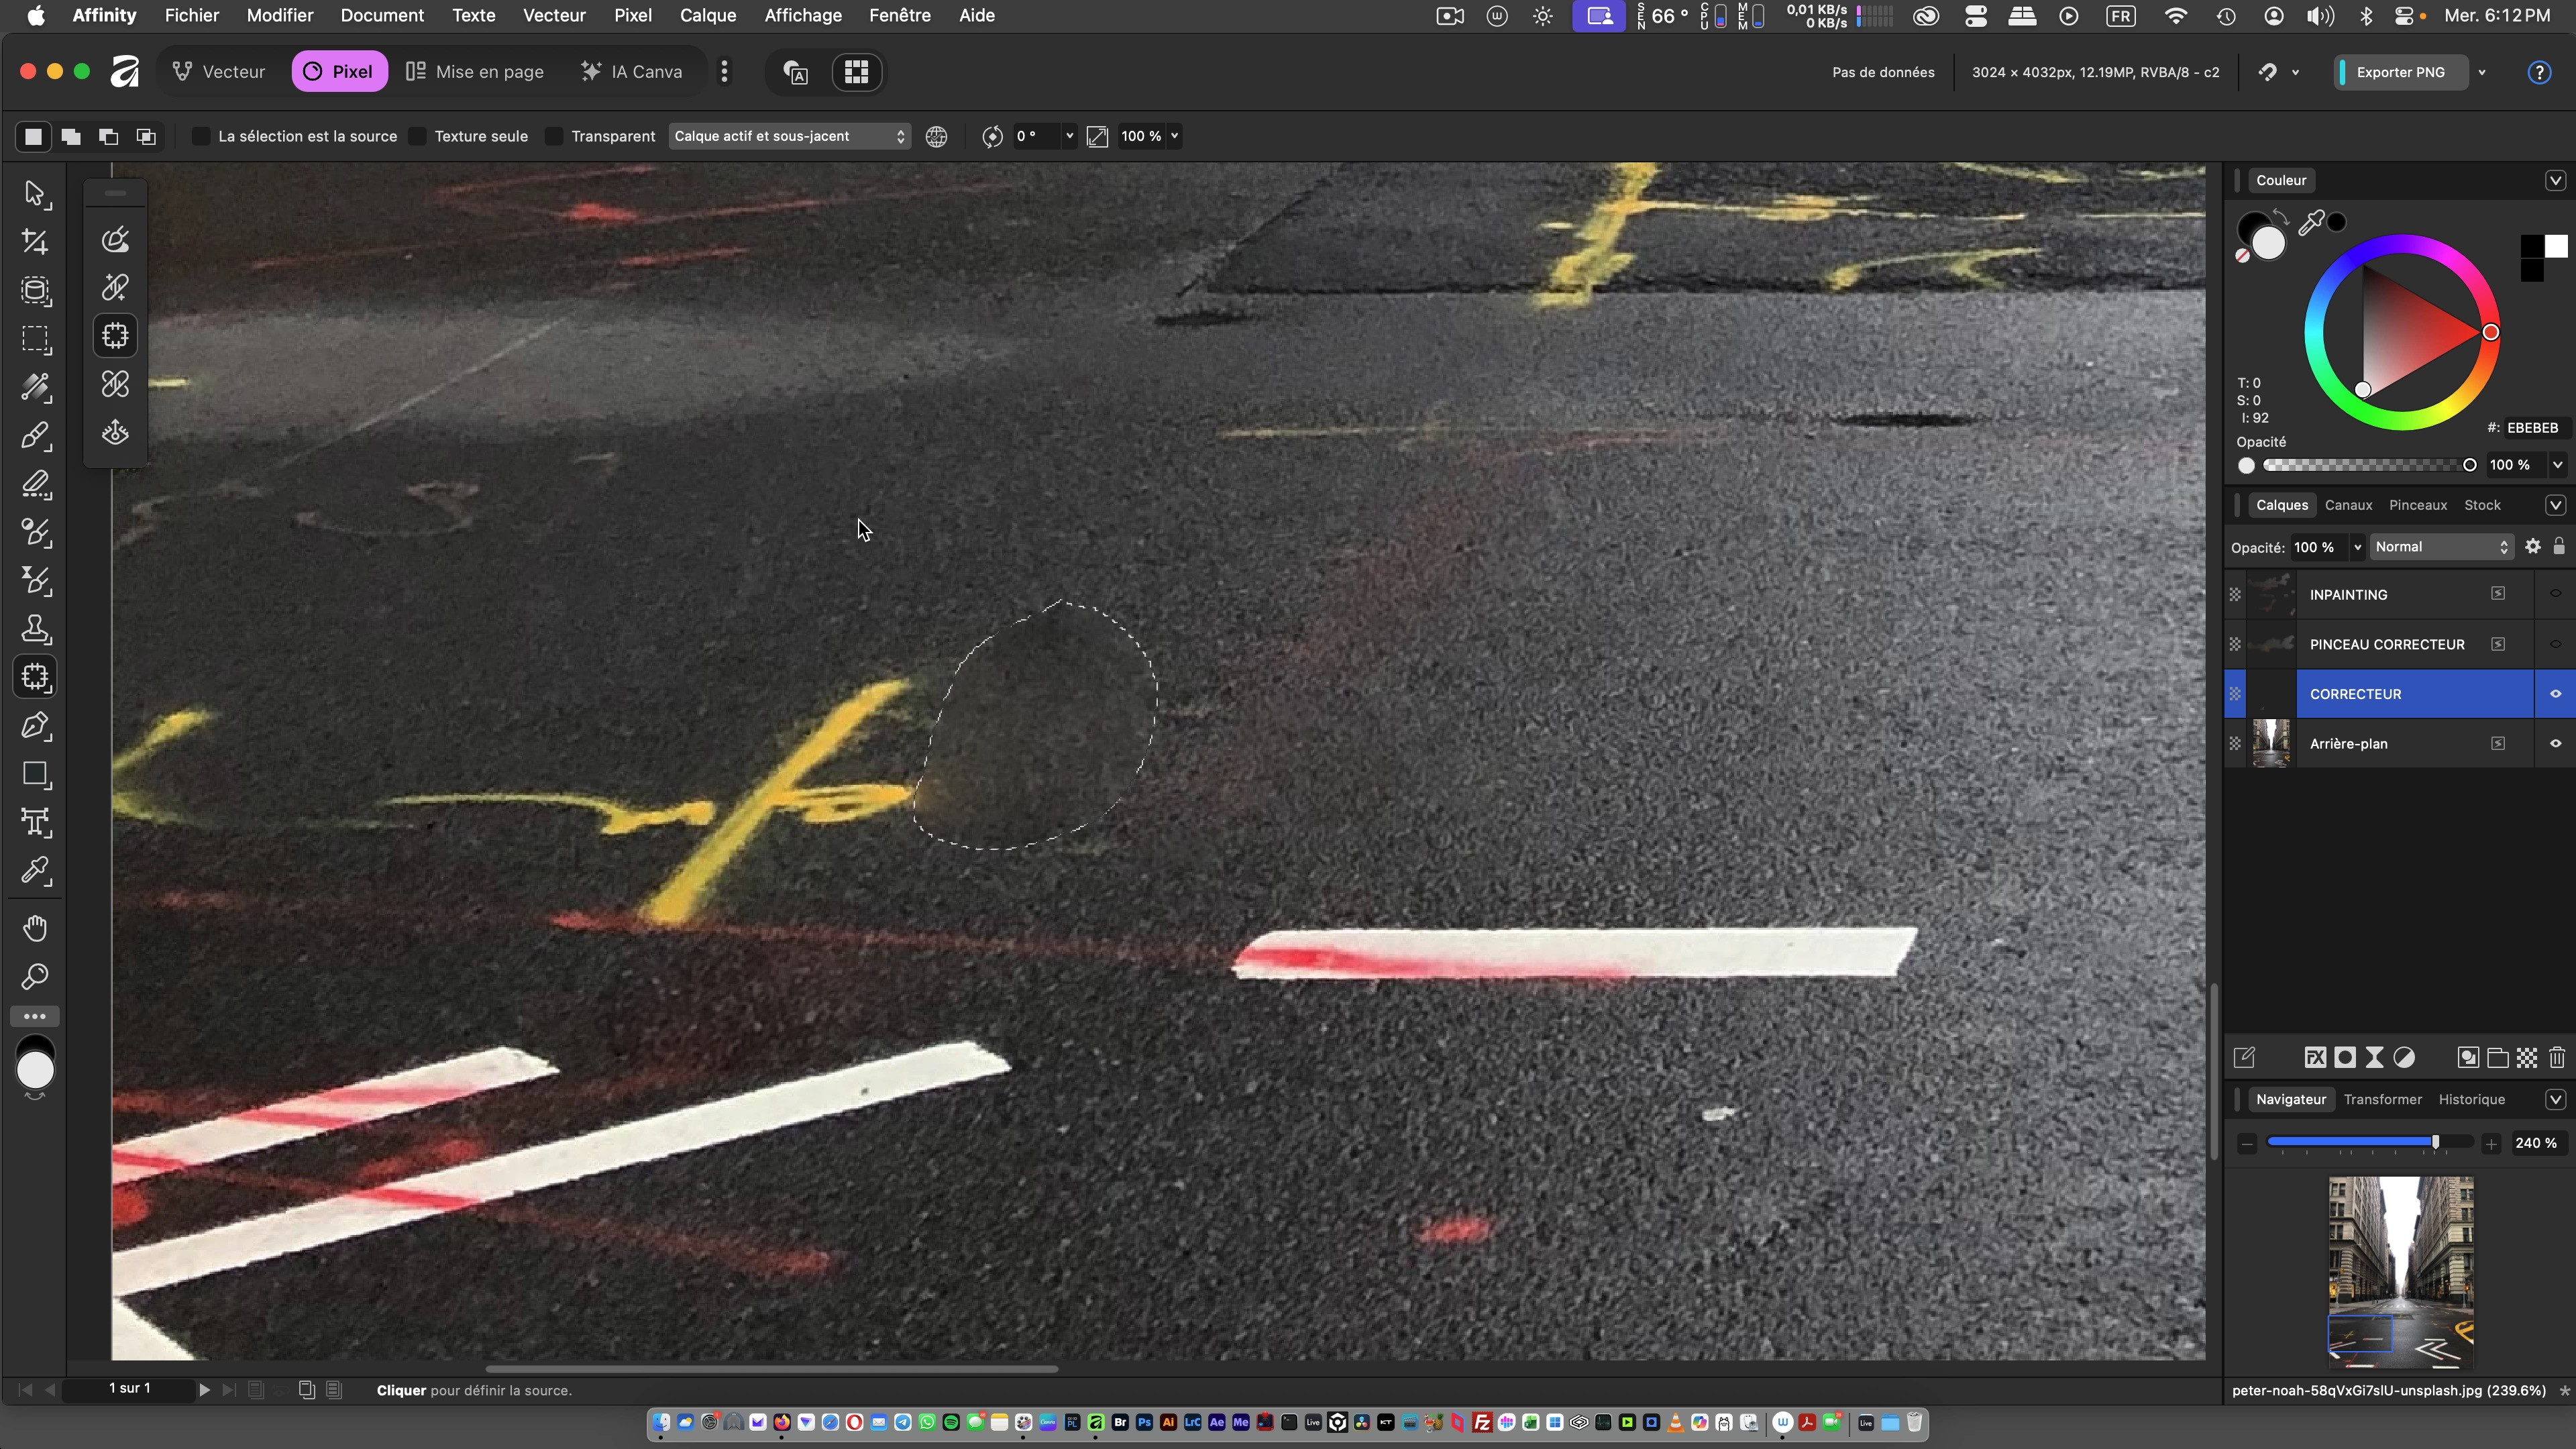
Task: Expand the Exporter PNG arrow menu
Action: point(2482,72)
